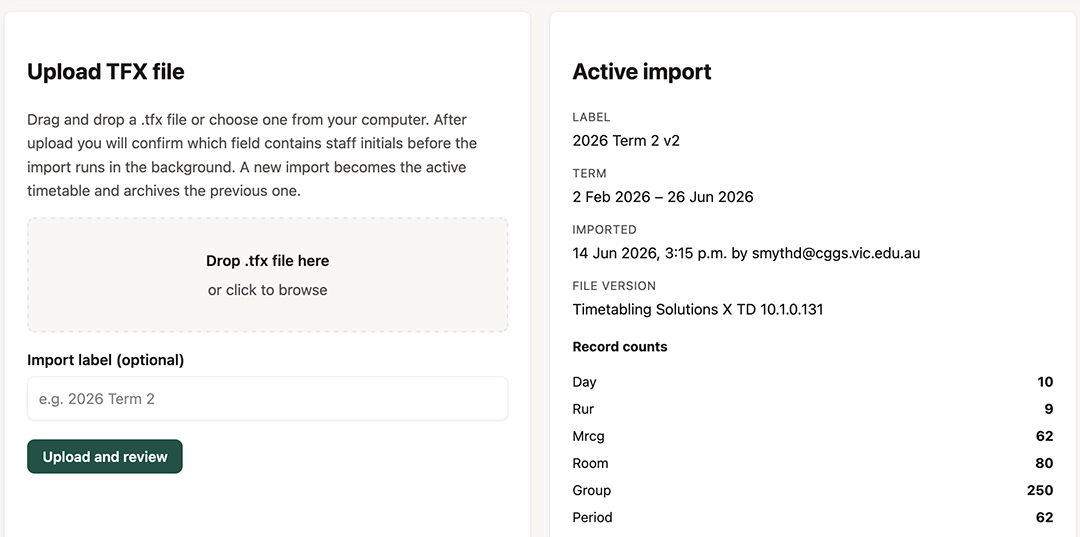Image resolution: width=1080 pixels, height=537 pixels.
Task: Click the Record counts heading
Action: tap(620, 347)
